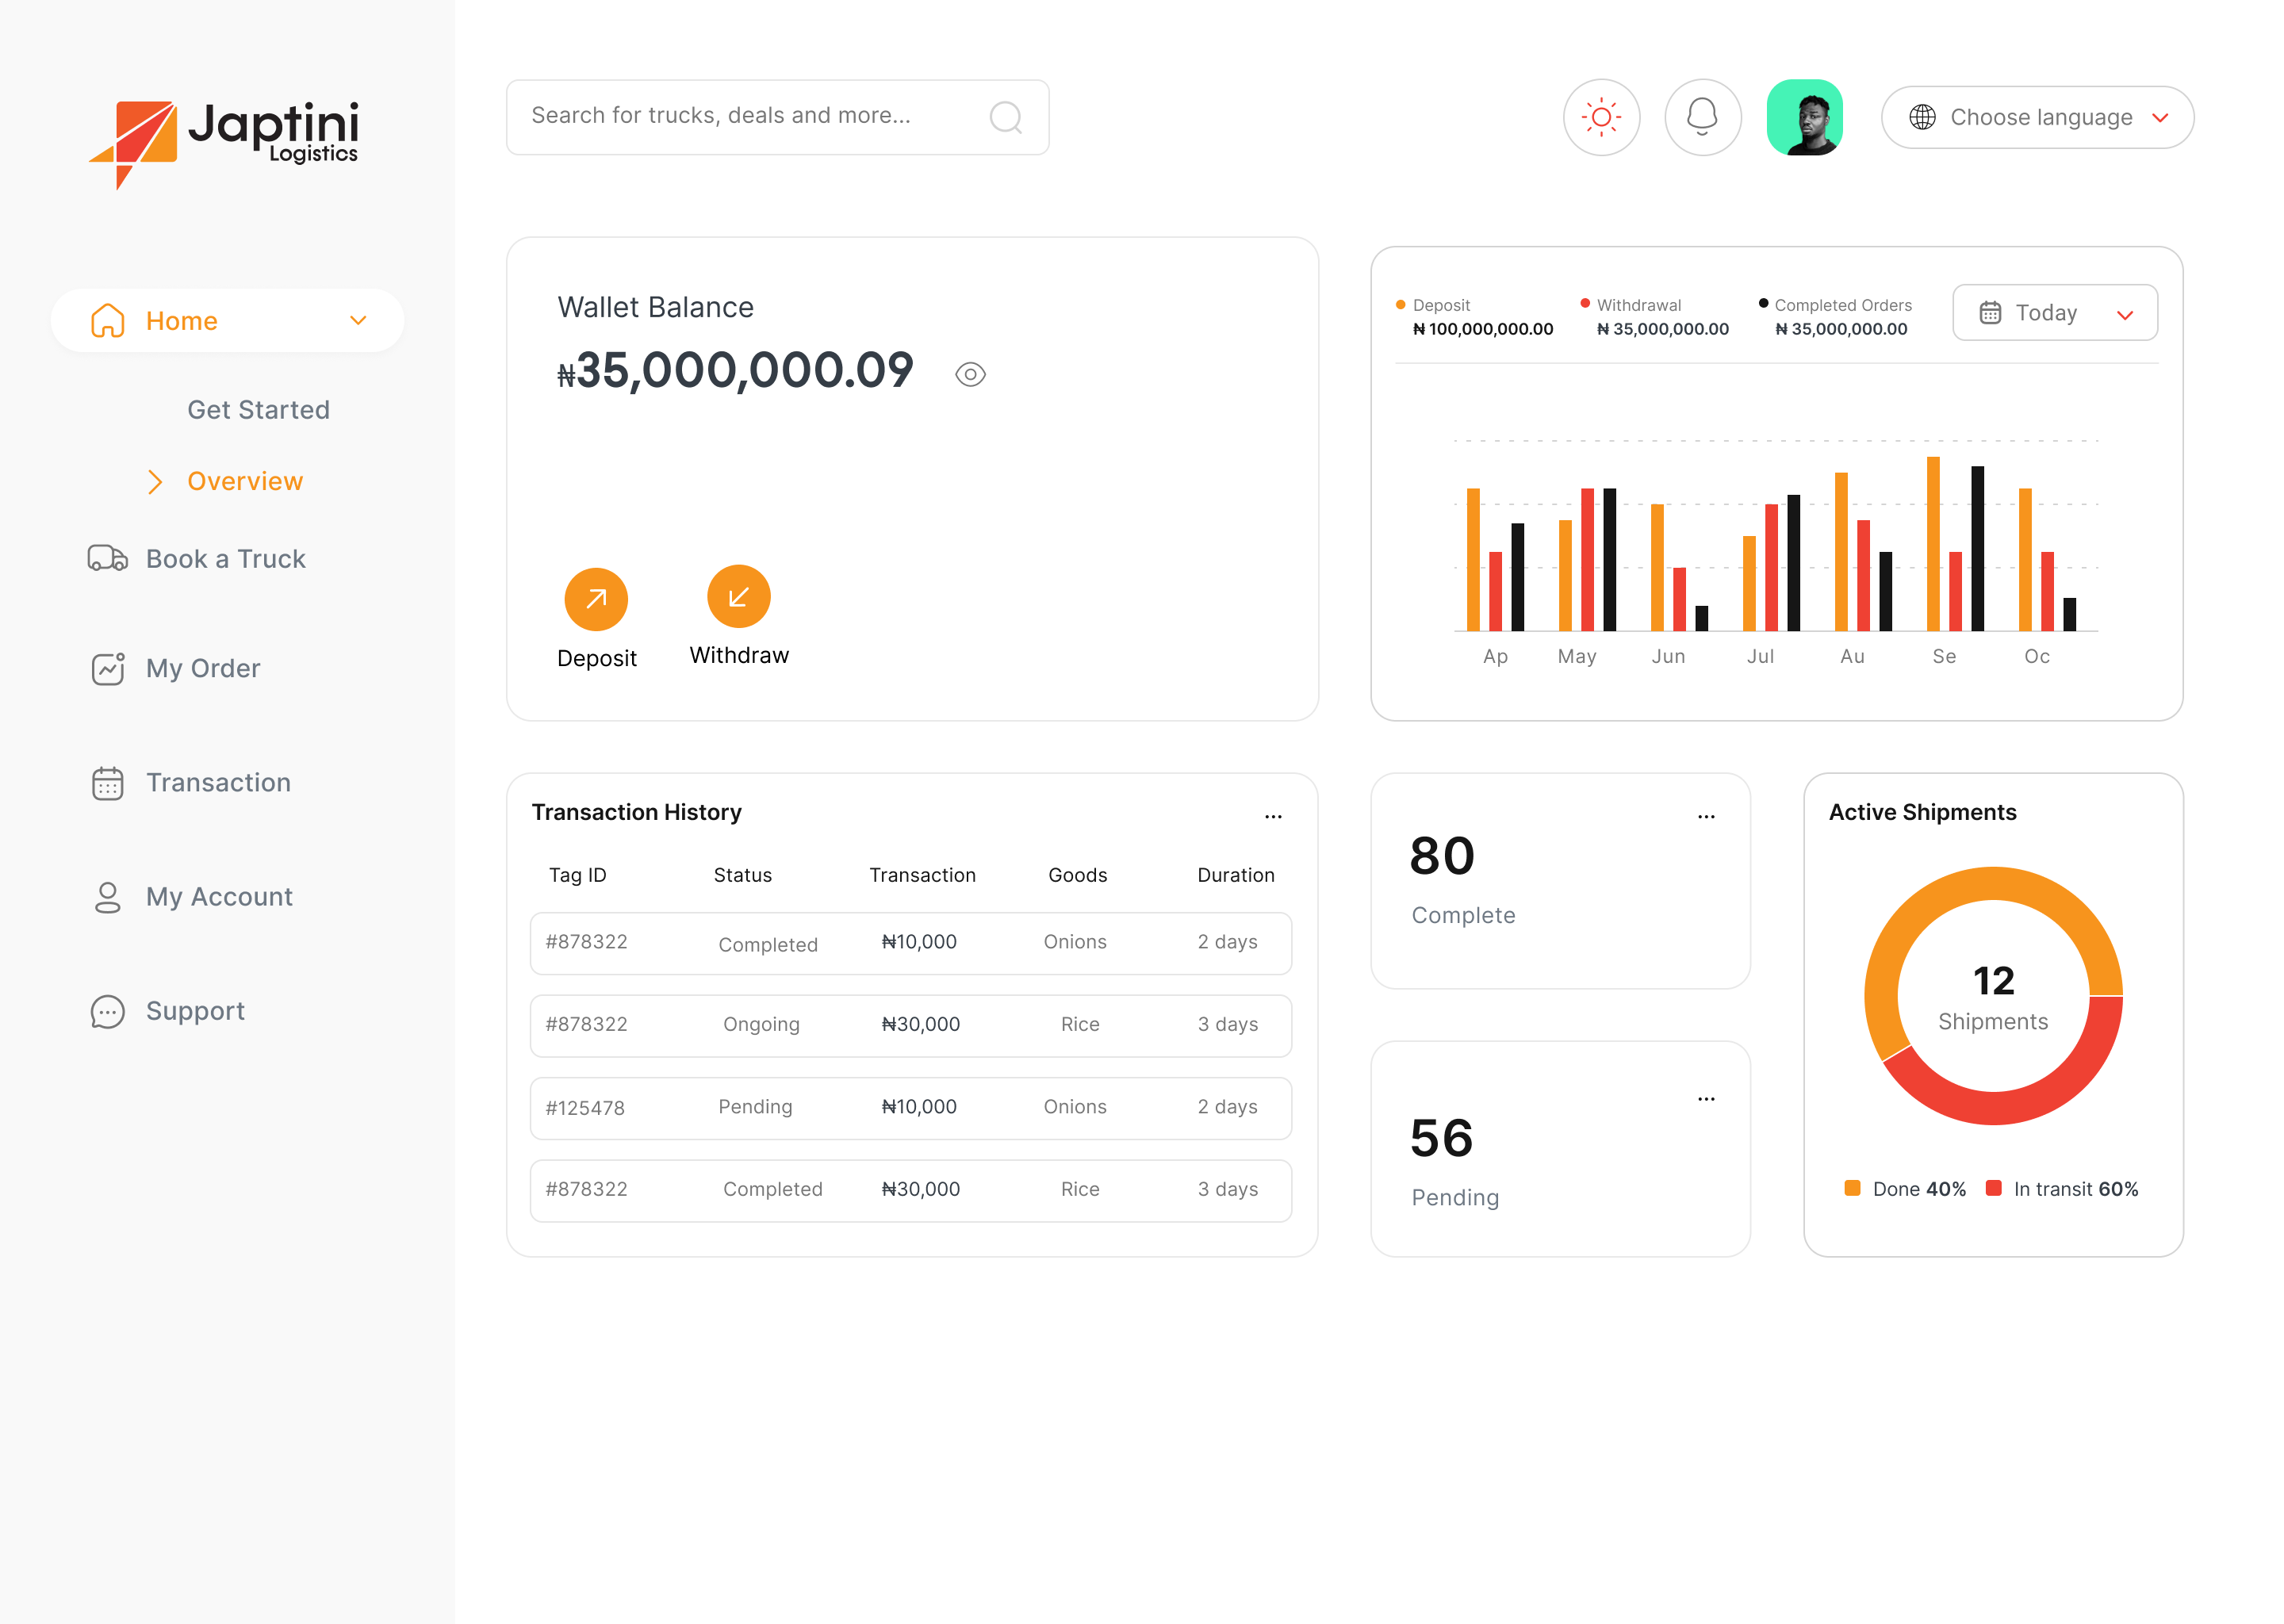The height and width of the screenshot is (1624, 2284).
Task: Open Get Started submenu item
Action: pyautogui.click(x=258, y=410)
